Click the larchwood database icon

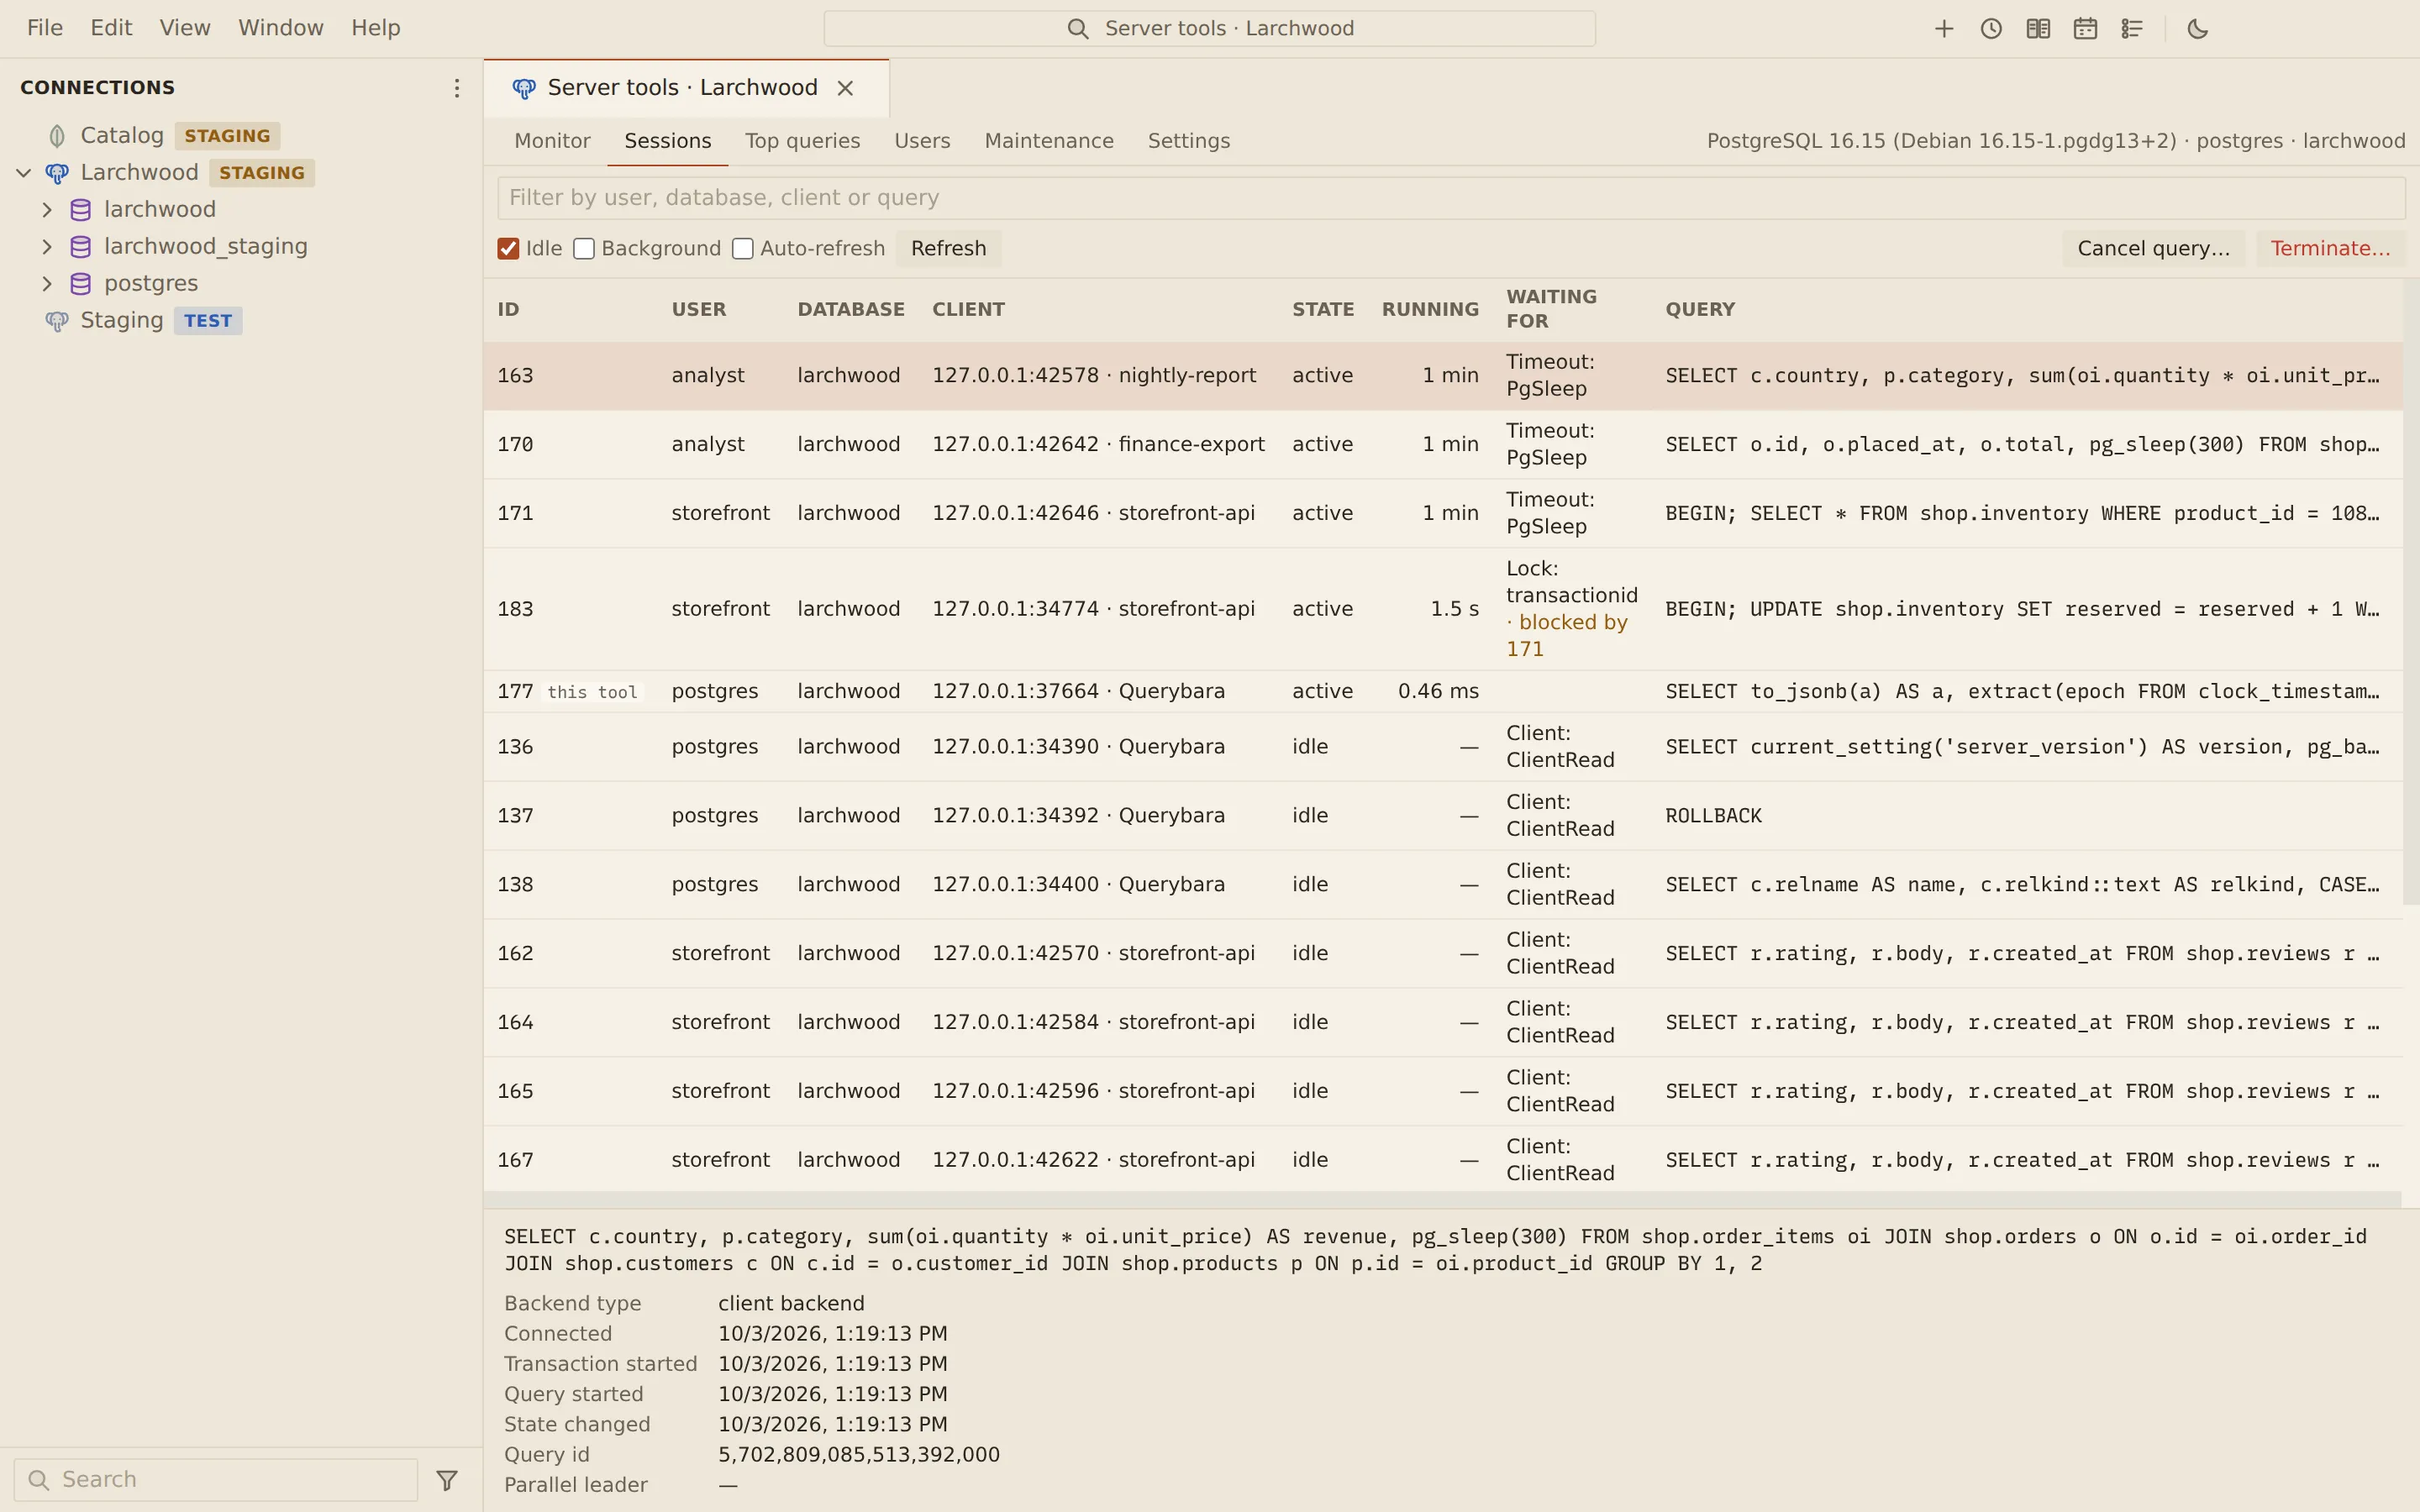[81, 210]
